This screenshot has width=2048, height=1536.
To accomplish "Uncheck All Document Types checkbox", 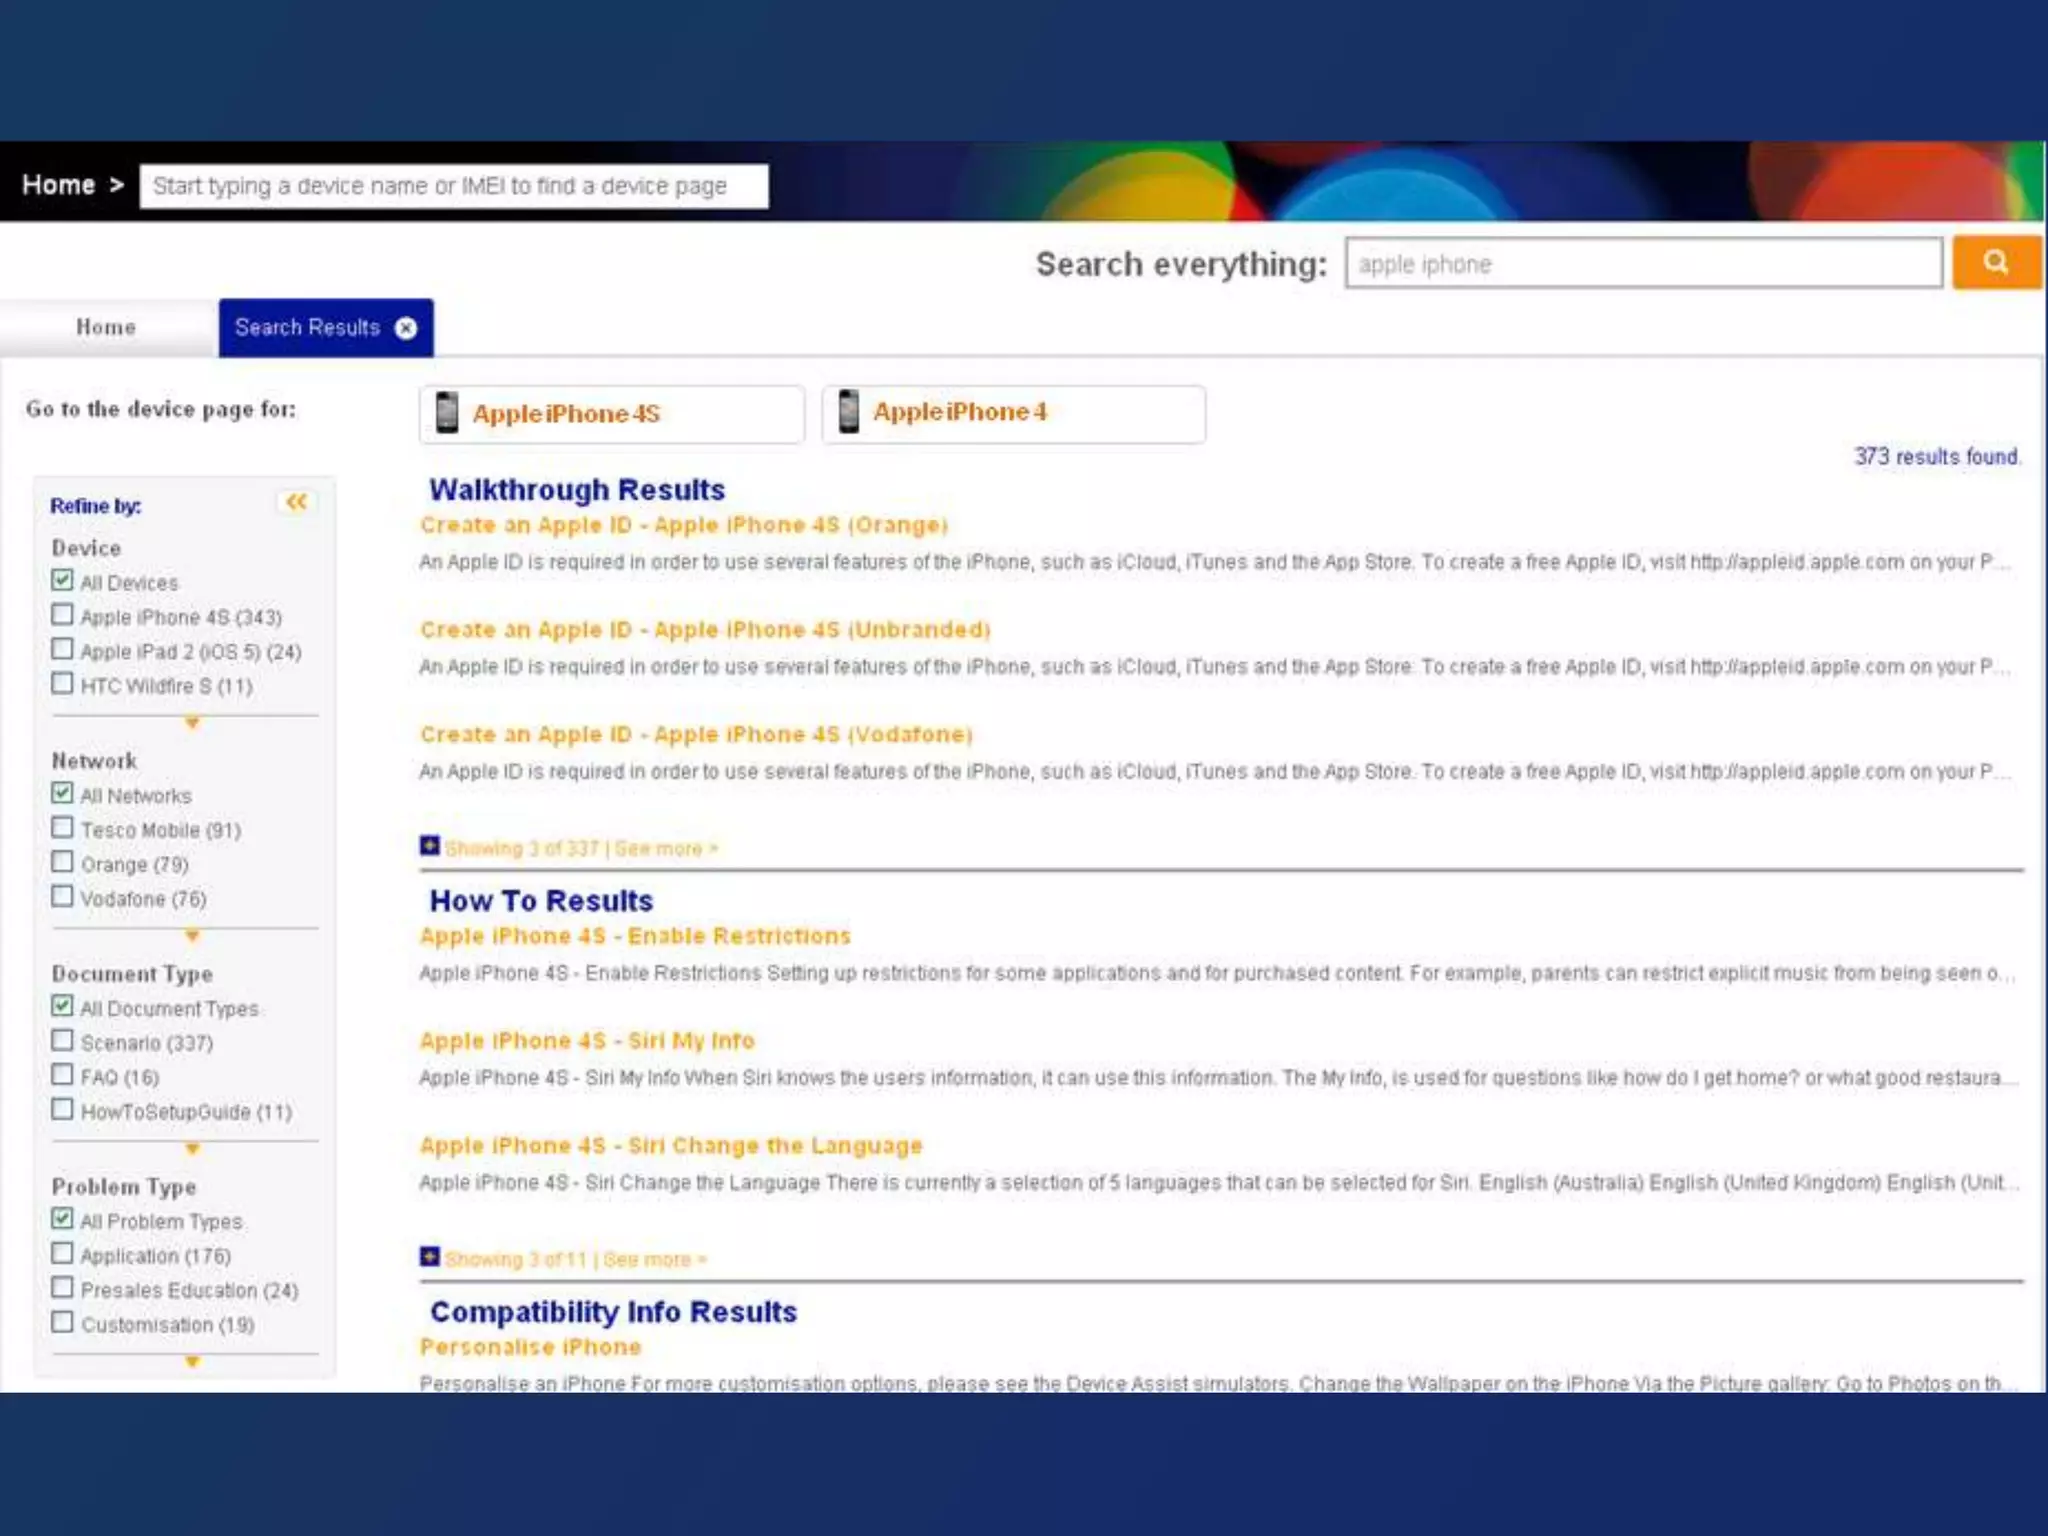I will pos(62,1006).
